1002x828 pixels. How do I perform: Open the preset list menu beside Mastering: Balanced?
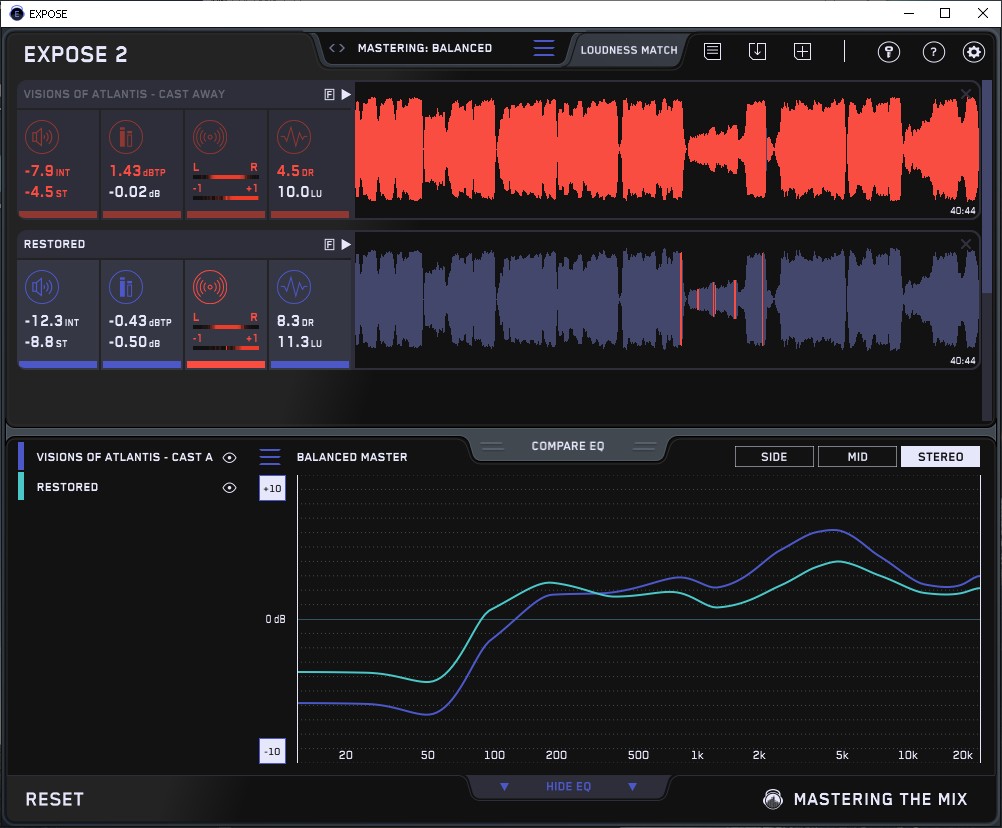click(544, 48)
